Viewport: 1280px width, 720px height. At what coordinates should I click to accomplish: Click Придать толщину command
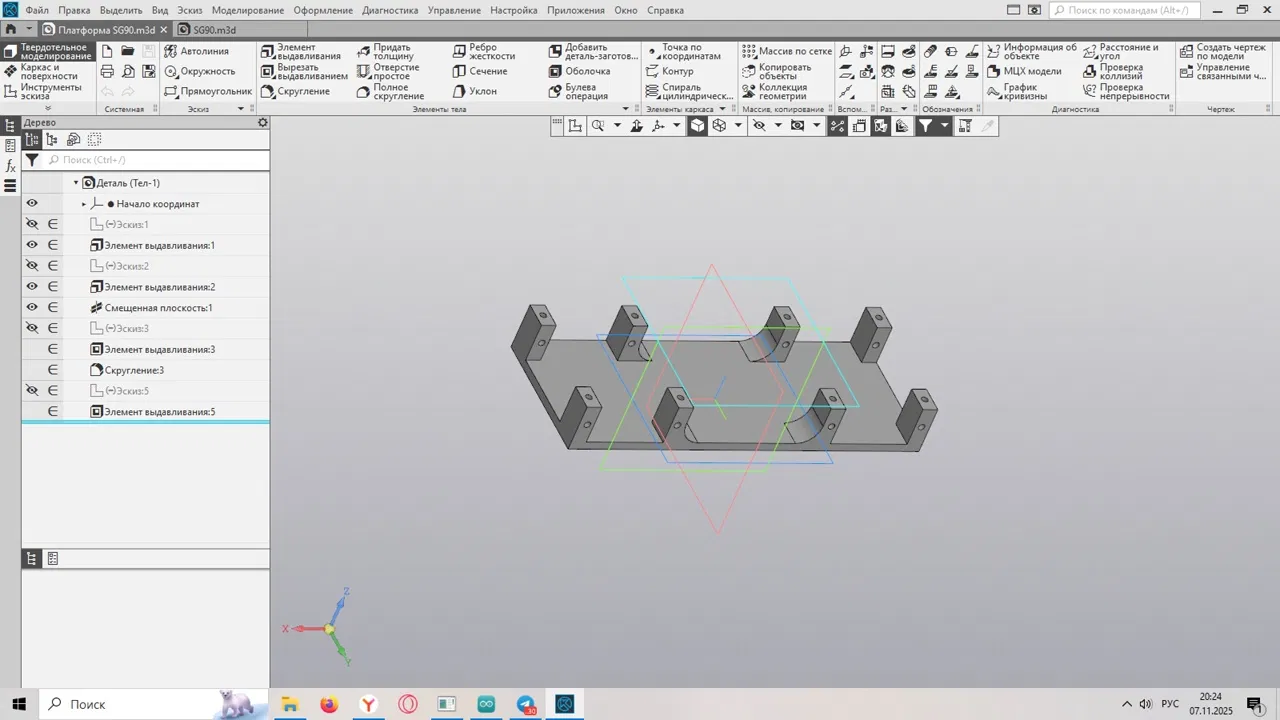click(x=385, y=51)
